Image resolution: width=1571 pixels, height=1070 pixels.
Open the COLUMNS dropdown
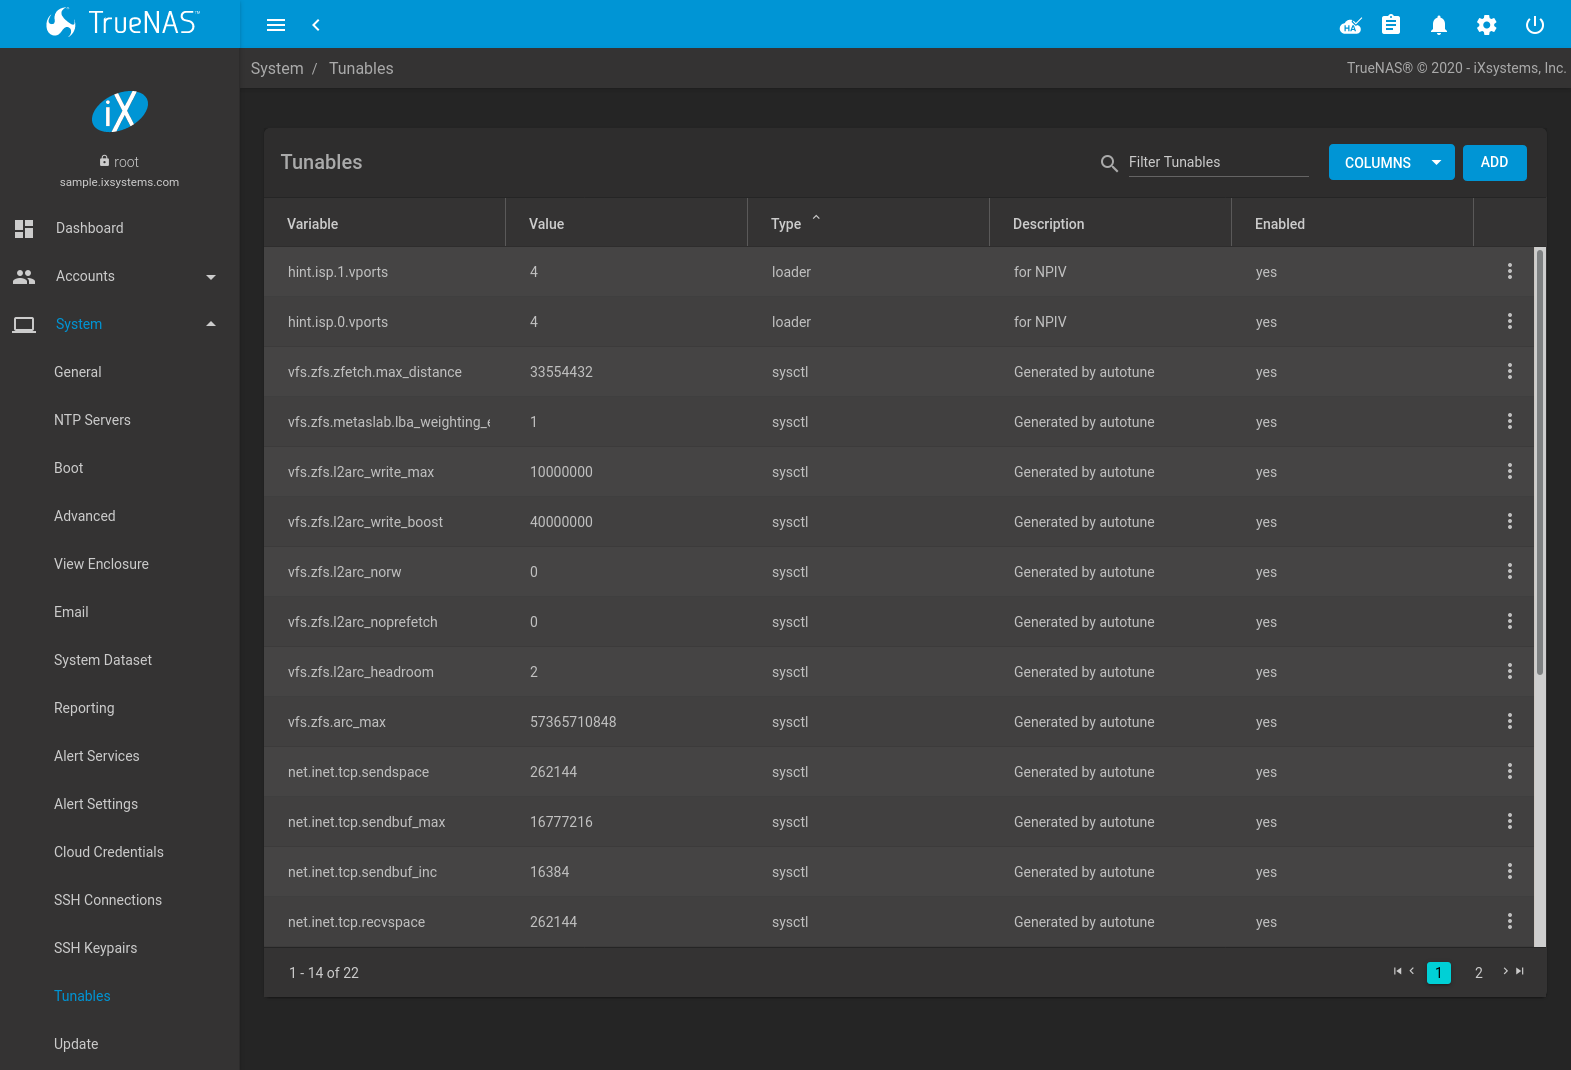[x=1391, y=162]
